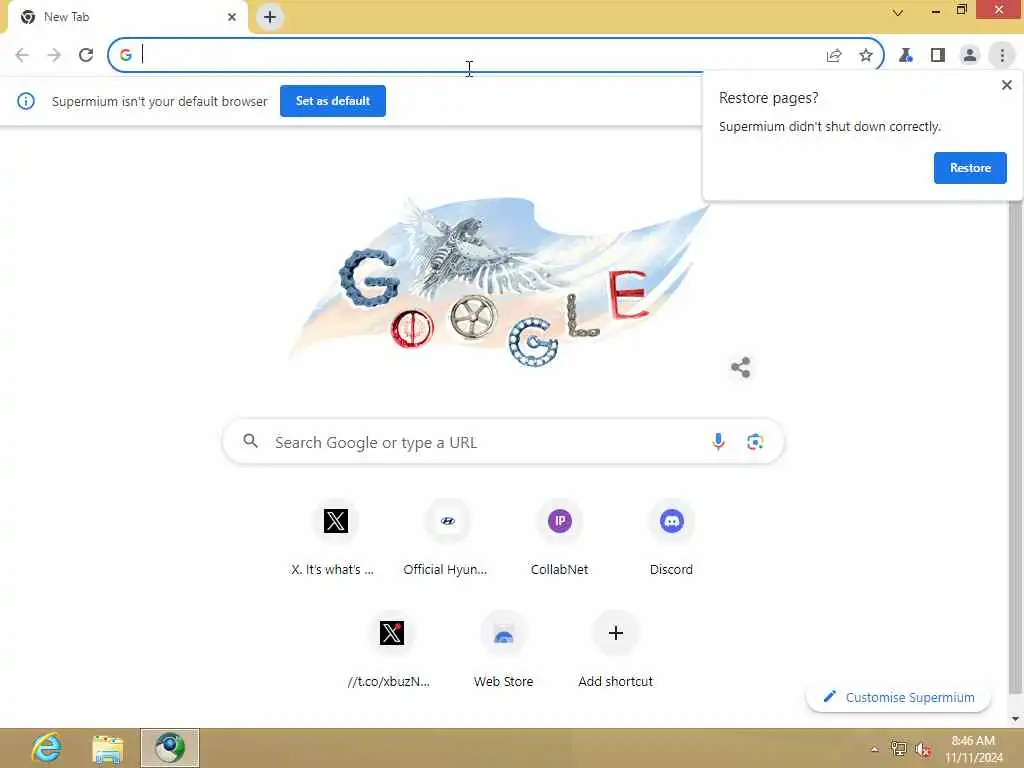
Task: Show hidden tray icons
Action: [x=874, y=749]
